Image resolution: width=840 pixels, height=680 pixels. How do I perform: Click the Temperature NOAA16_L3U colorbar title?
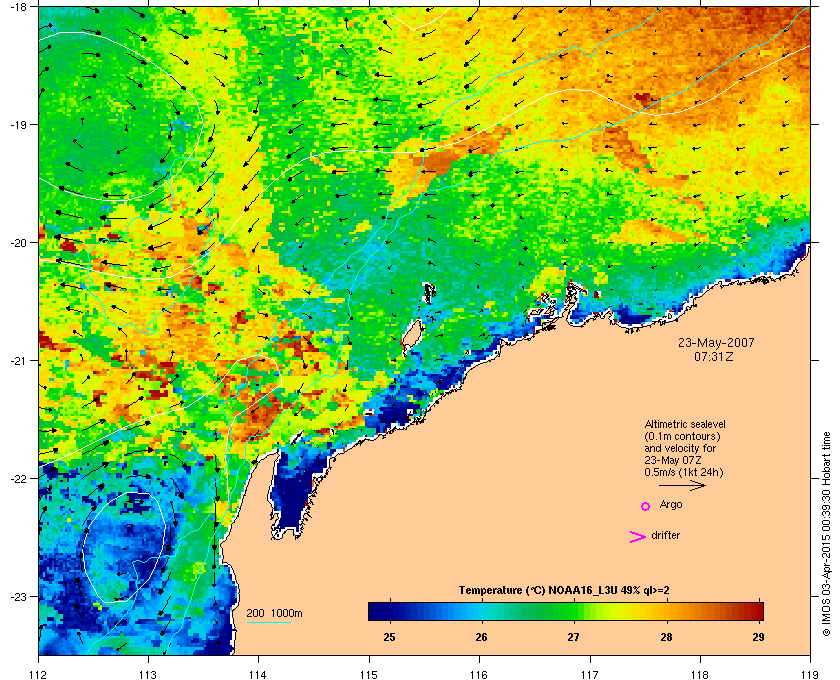(564, 591)
